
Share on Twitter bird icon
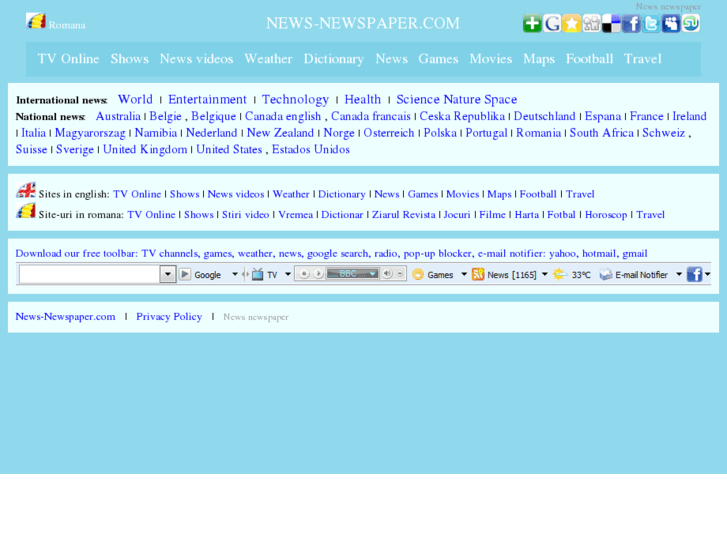651,23
